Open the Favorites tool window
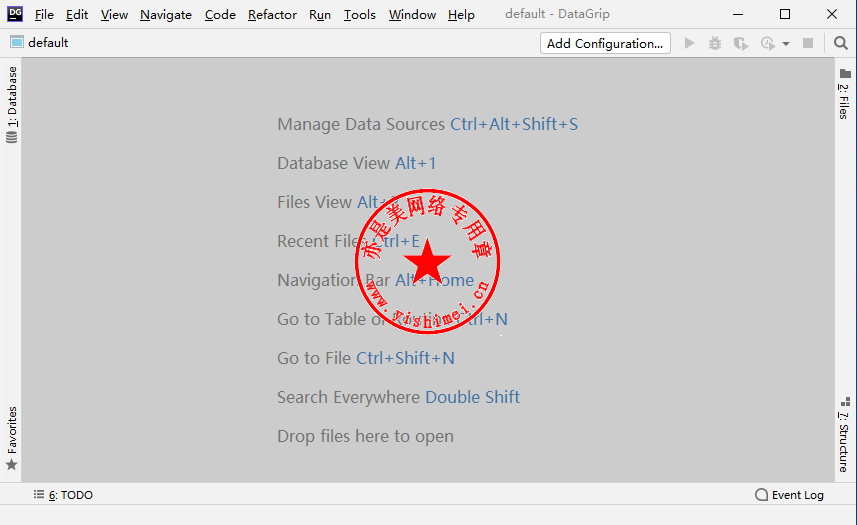857x525 pixels. pyautogui.click(x=11, y=438)
